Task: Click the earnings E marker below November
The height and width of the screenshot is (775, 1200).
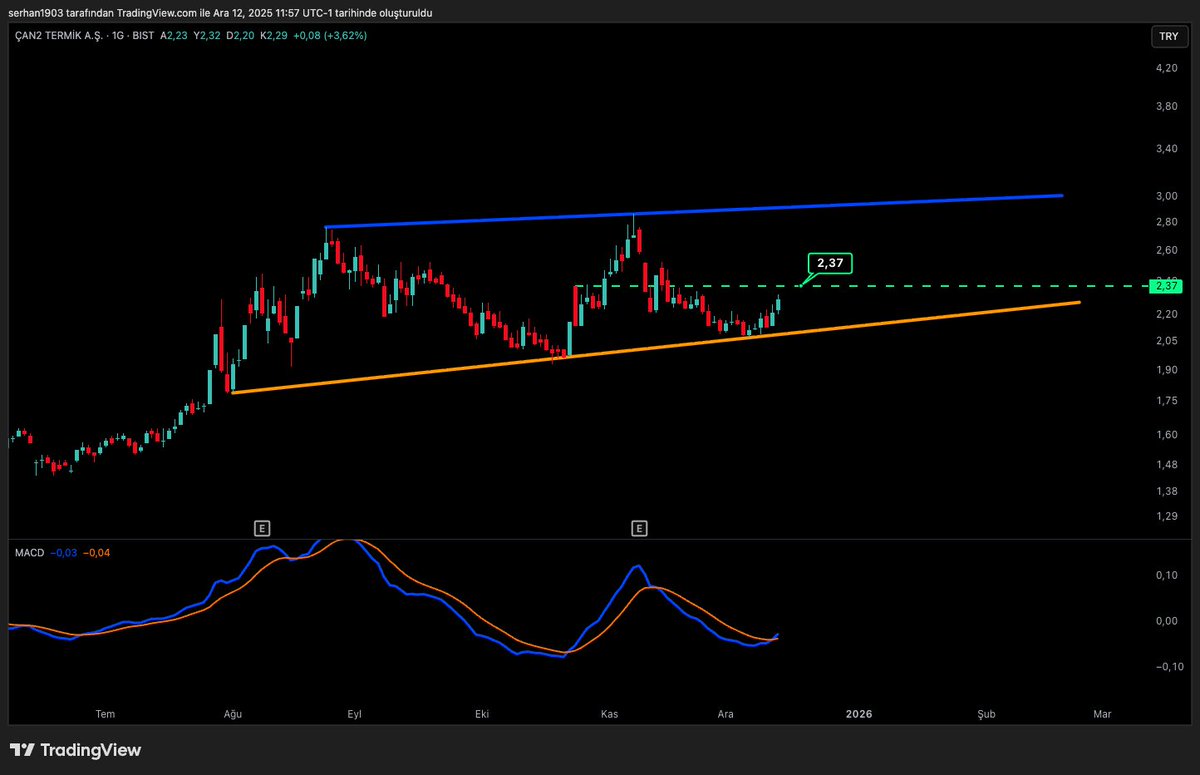Action: tap(638, 527)
